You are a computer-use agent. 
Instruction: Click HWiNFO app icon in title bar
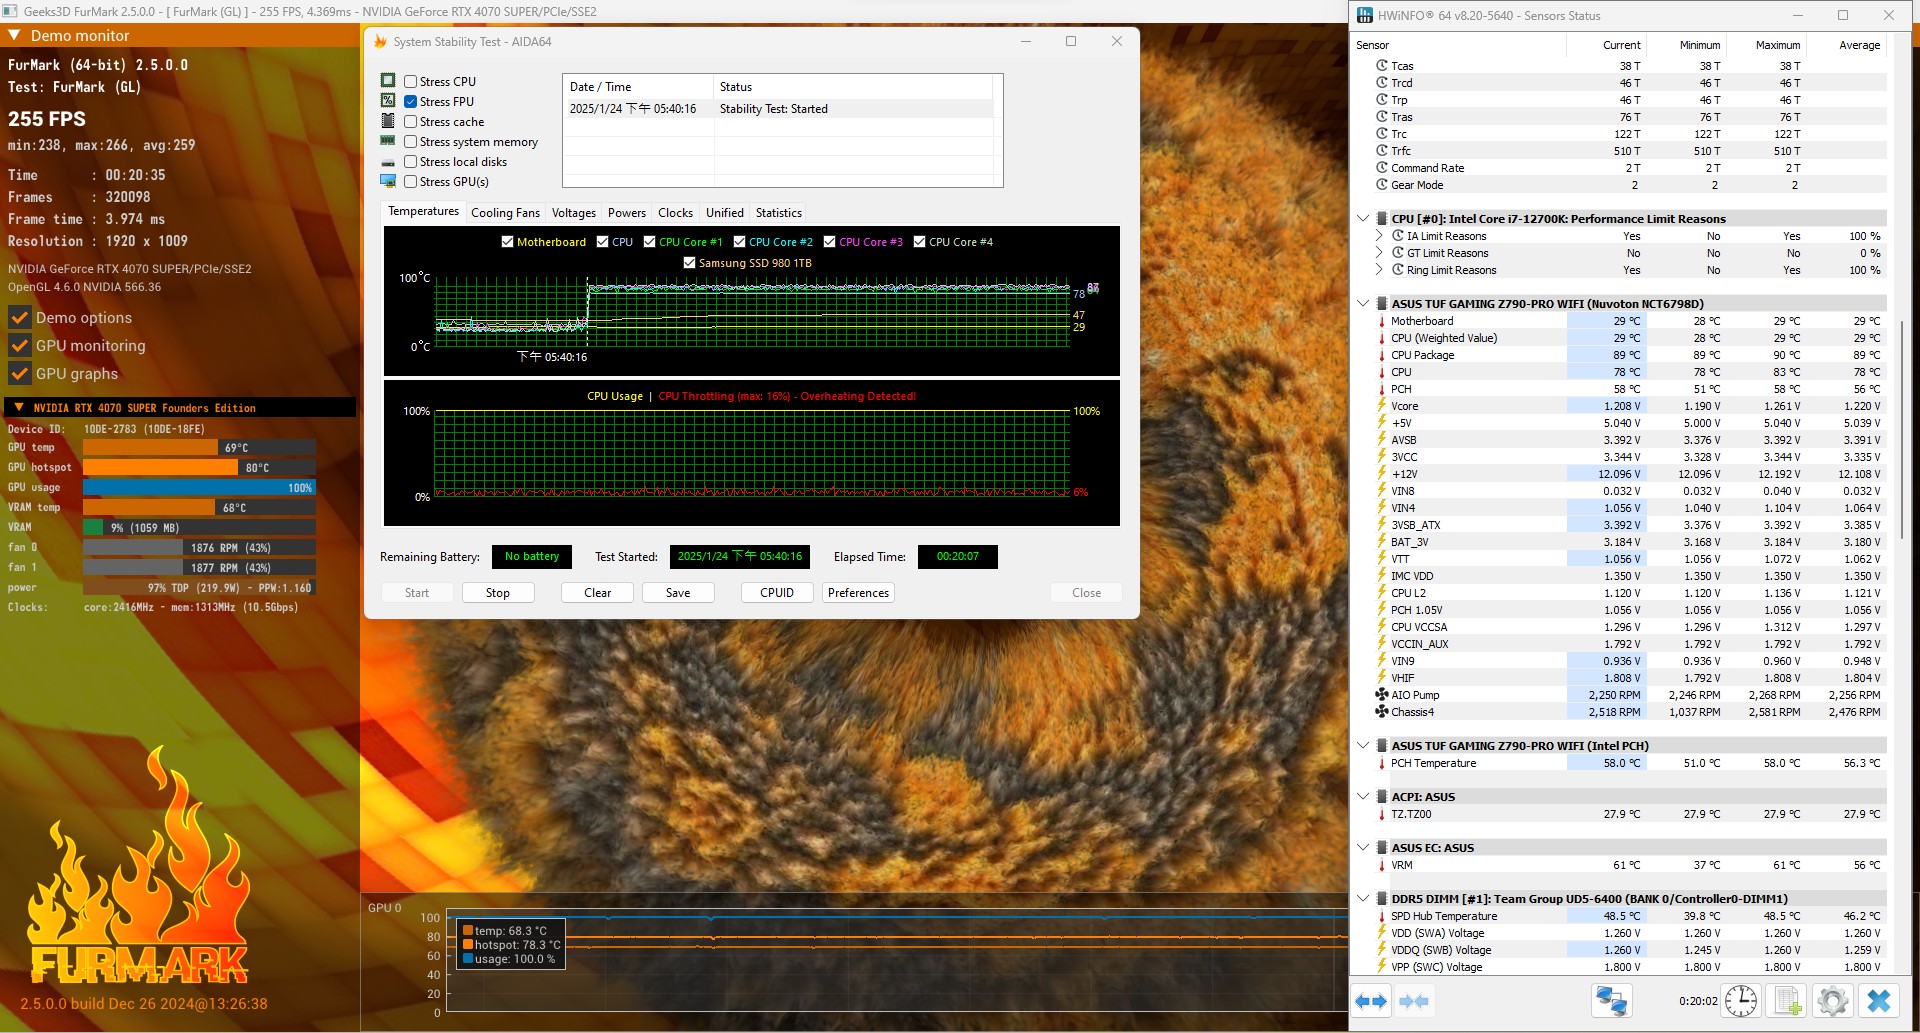click(1365, 15)
